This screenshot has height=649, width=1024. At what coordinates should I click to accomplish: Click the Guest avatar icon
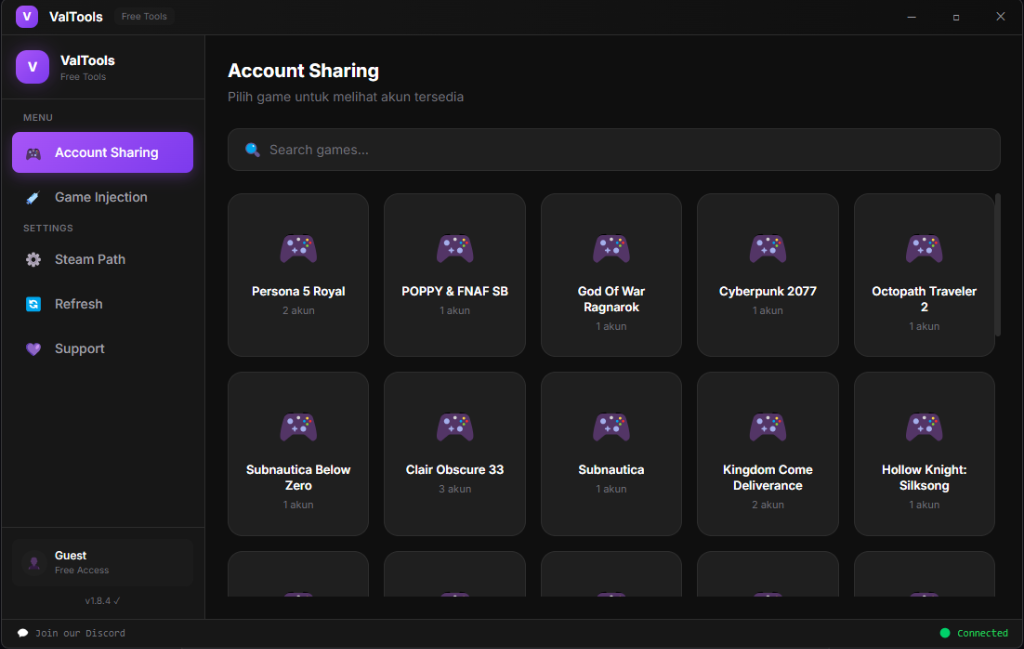(x=33, y=563)
